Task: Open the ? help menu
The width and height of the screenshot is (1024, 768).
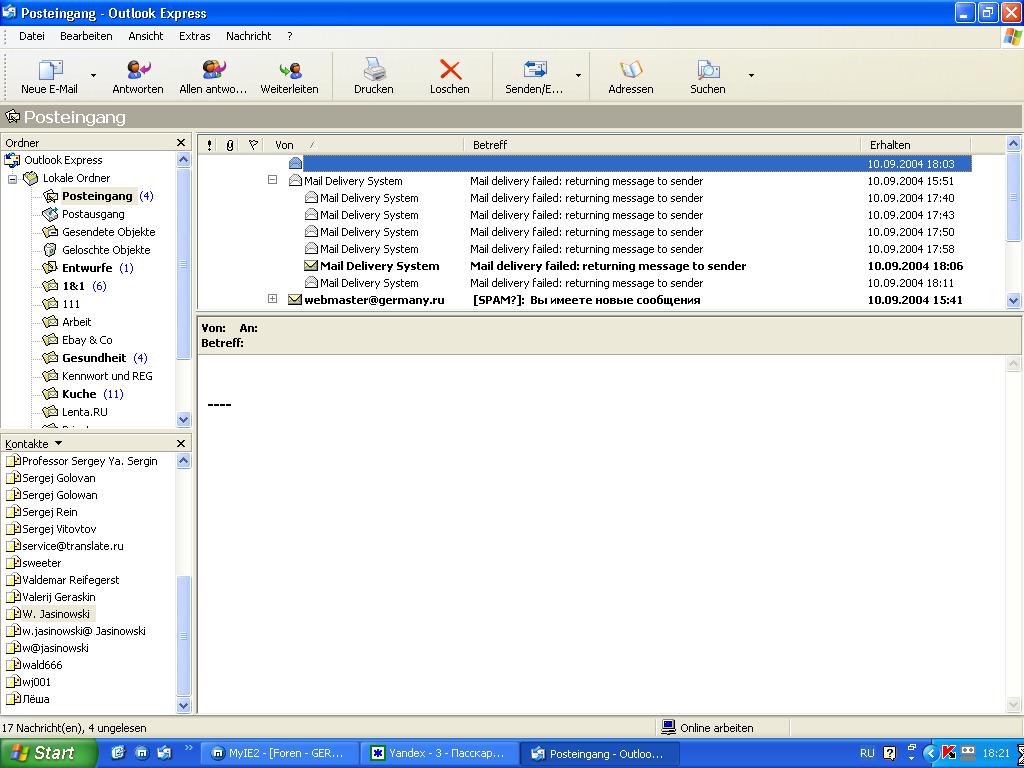Action: coord(290,37)
